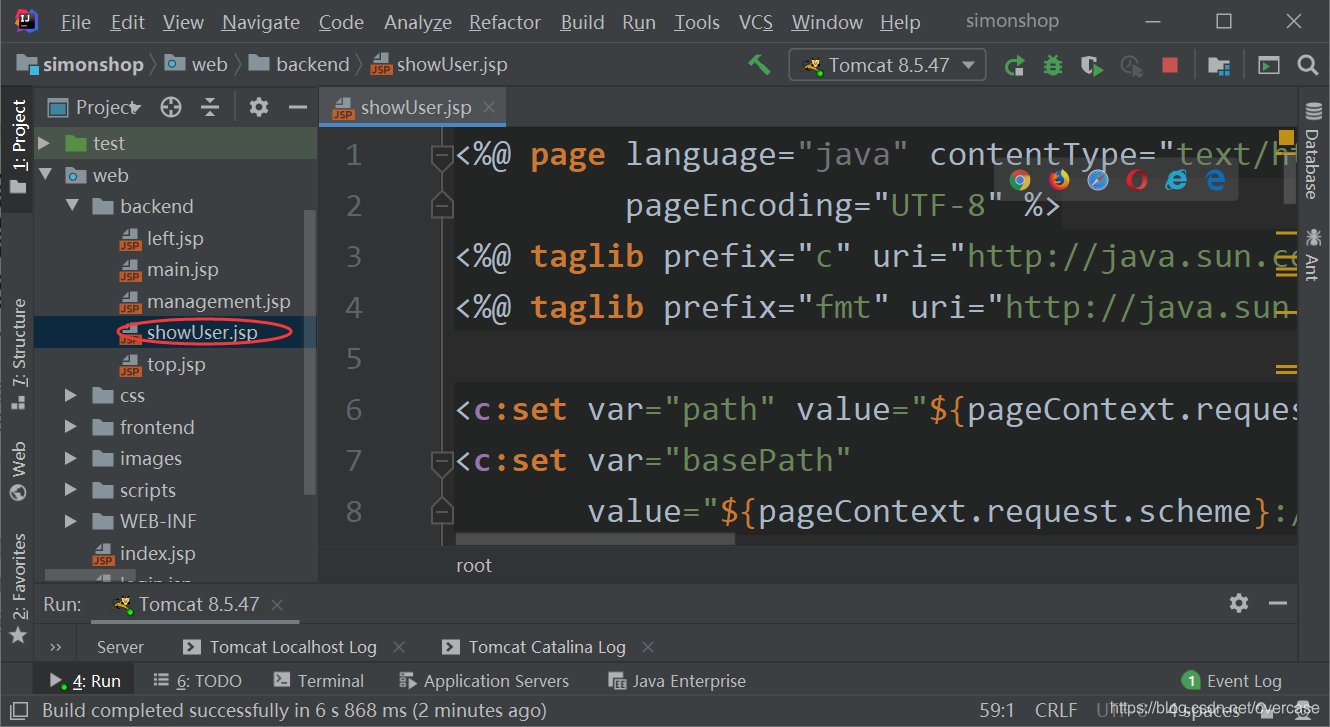Select the Server tab in Run panel
Screen dimensions: 1330x727
(120, 647)
